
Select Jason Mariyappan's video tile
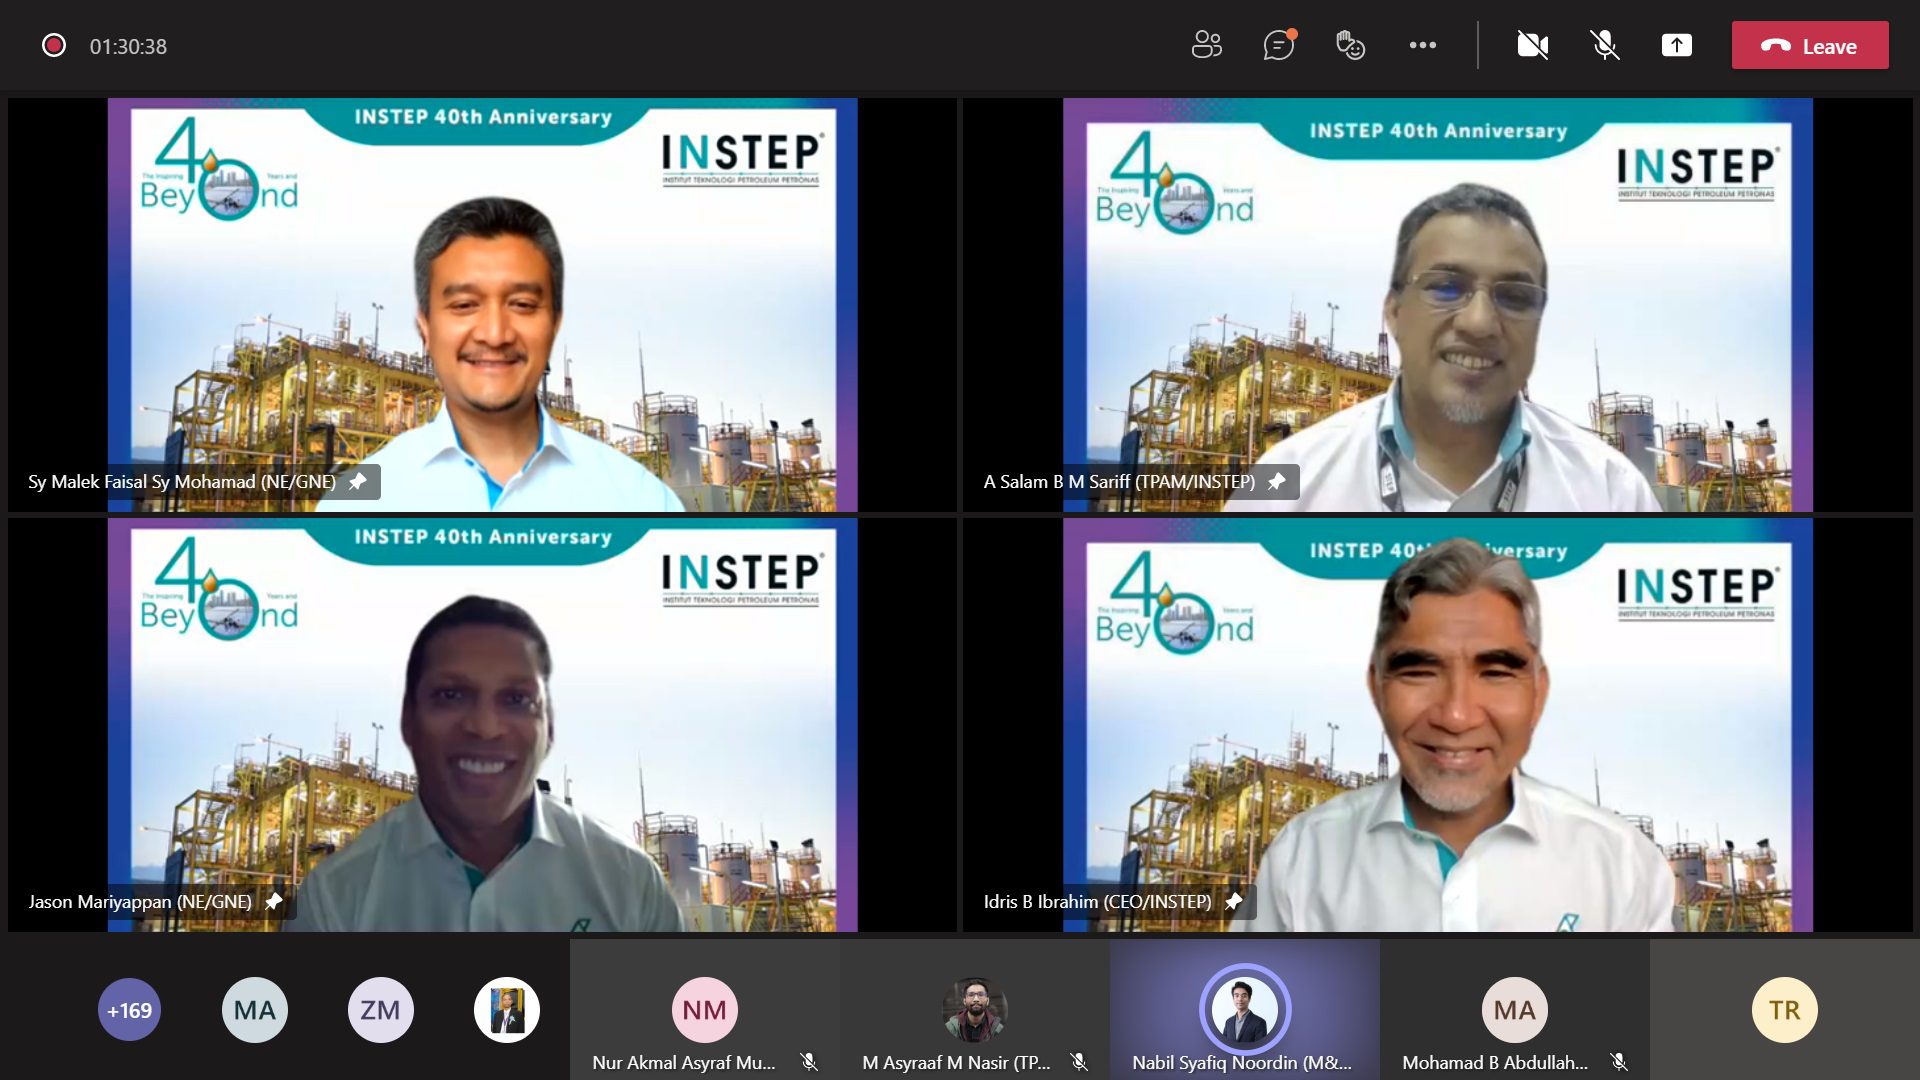tap(482, 725)
